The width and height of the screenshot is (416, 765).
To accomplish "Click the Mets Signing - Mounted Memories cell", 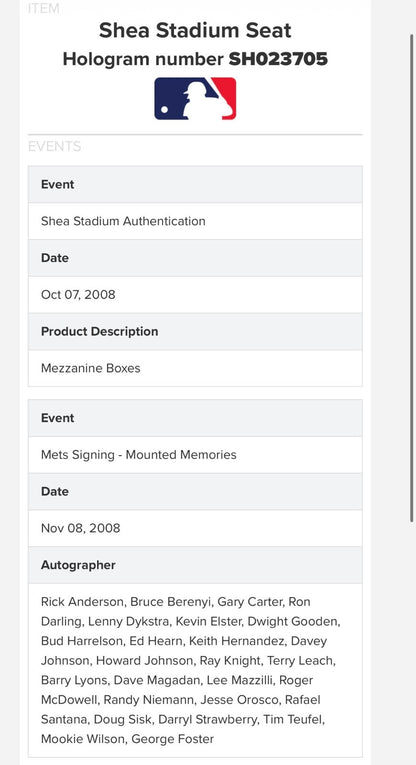I will click(195, 455).
